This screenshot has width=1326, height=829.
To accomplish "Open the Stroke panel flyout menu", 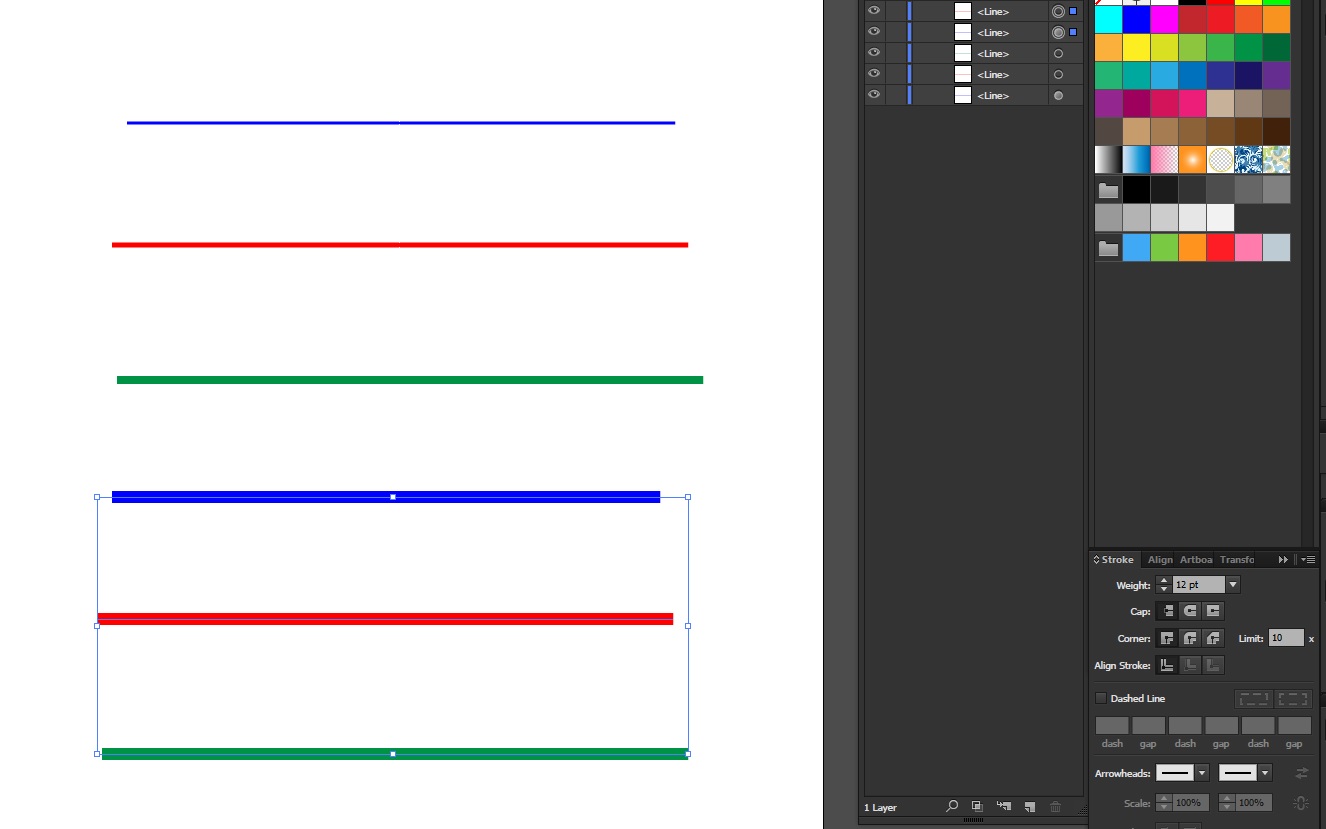I will pyautogui.click(x=1308, y=559).
